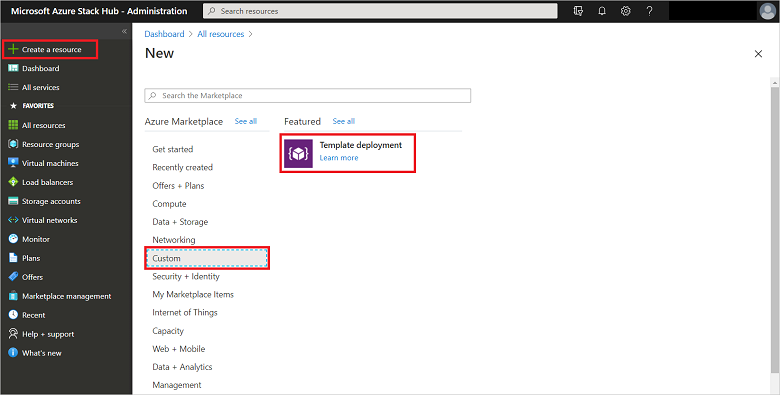Click Create a resource

tap(50, 50)
